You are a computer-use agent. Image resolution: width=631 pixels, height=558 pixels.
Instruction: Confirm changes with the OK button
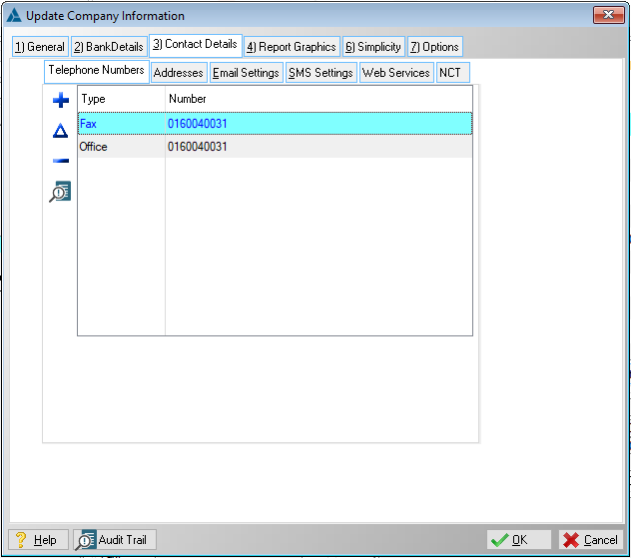519,540
